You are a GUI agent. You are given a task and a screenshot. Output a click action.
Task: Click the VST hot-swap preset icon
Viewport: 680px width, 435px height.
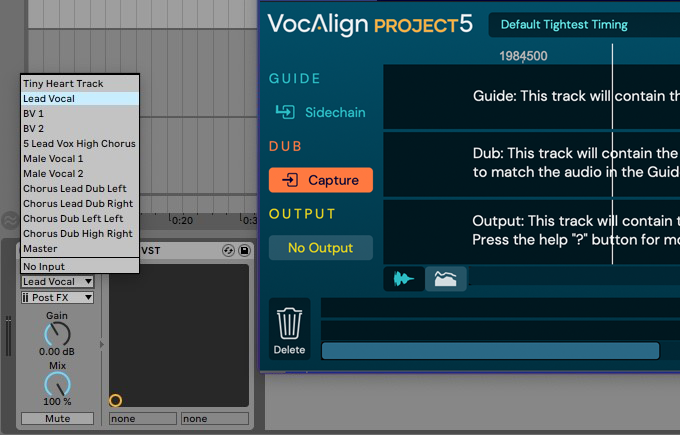[228, 250]
